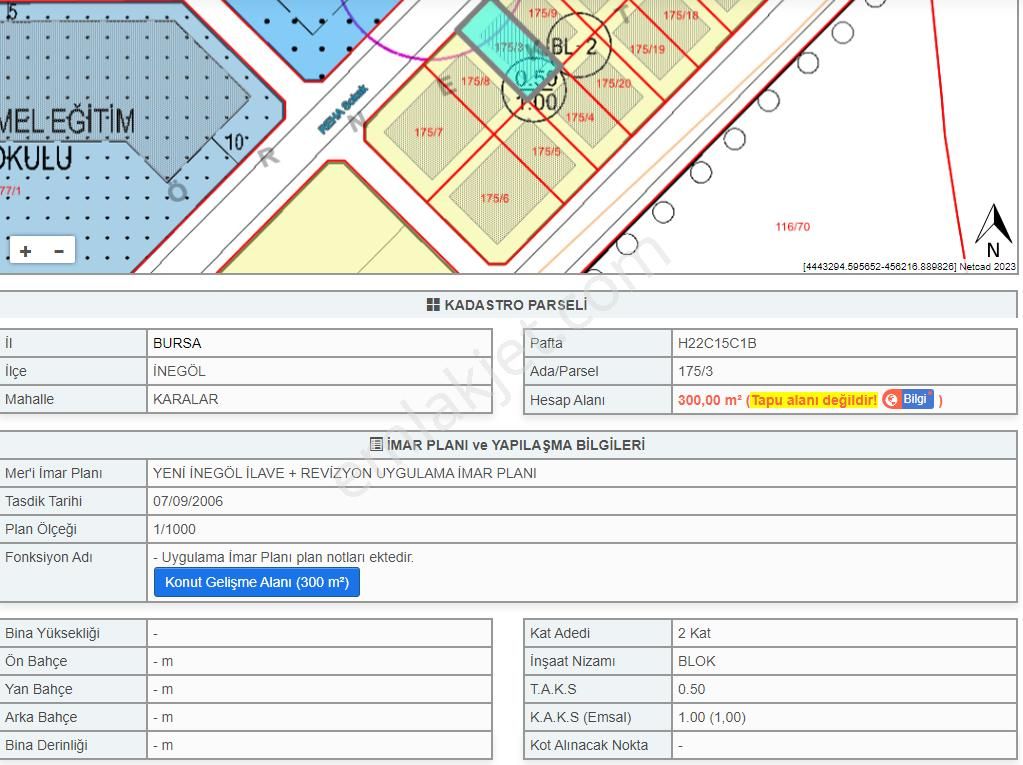
Task: Click the grid icon beside KADASTRO PARSELİ
Action: pos(434,305)
